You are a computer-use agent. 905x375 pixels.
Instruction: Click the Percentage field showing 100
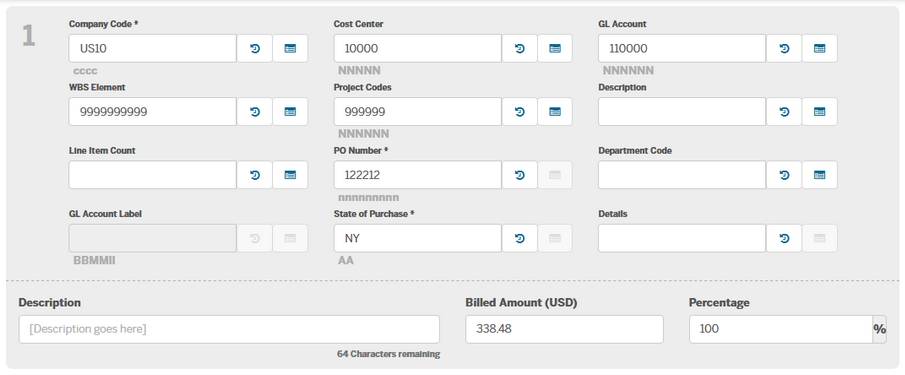781,329
